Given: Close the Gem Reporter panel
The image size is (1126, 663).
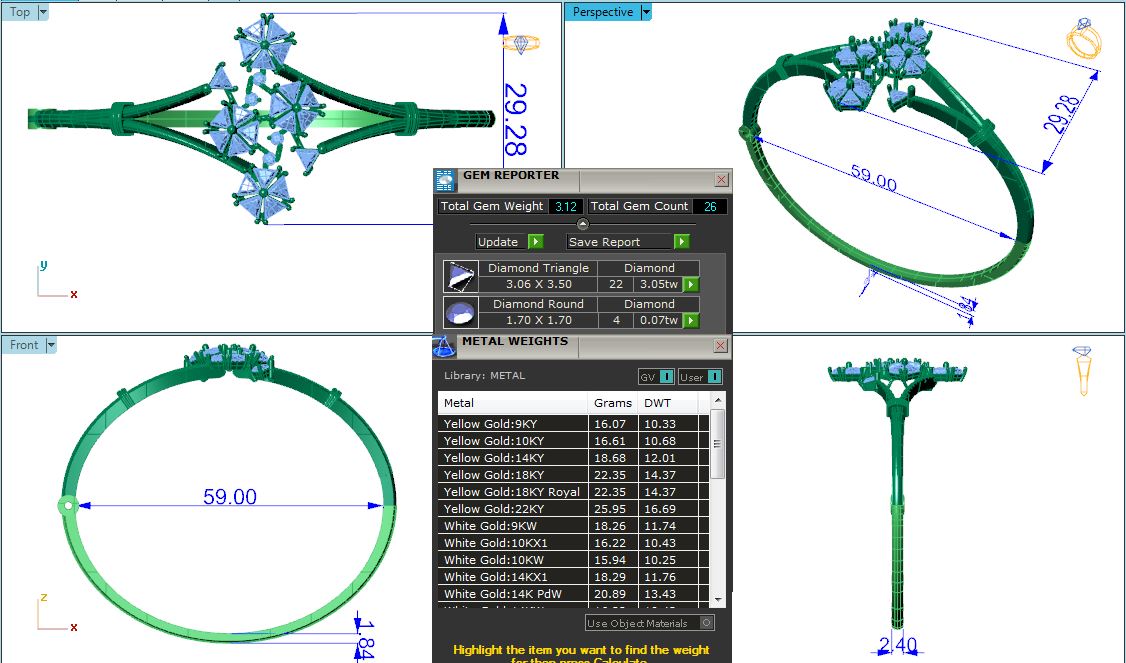Looking at the screenshot, I should coord(721,180).
